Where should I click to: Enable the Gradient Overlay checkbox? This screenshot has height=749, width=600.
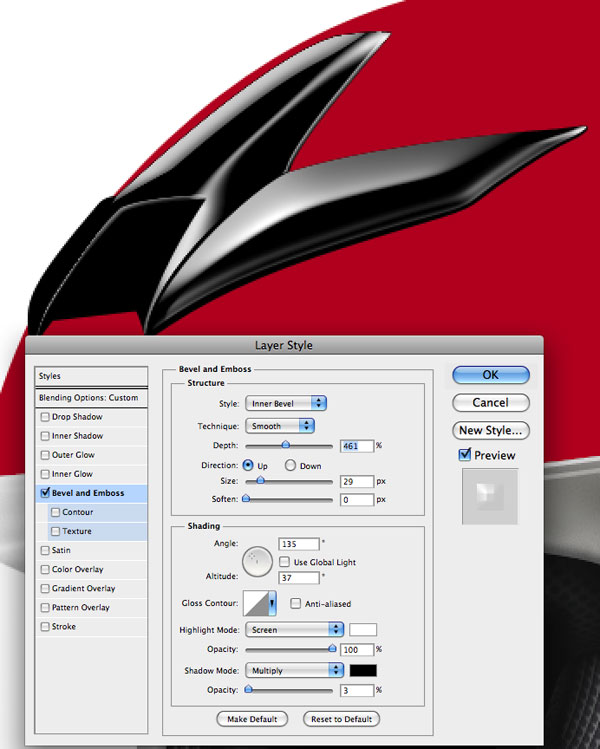click(x=45, y=589)
